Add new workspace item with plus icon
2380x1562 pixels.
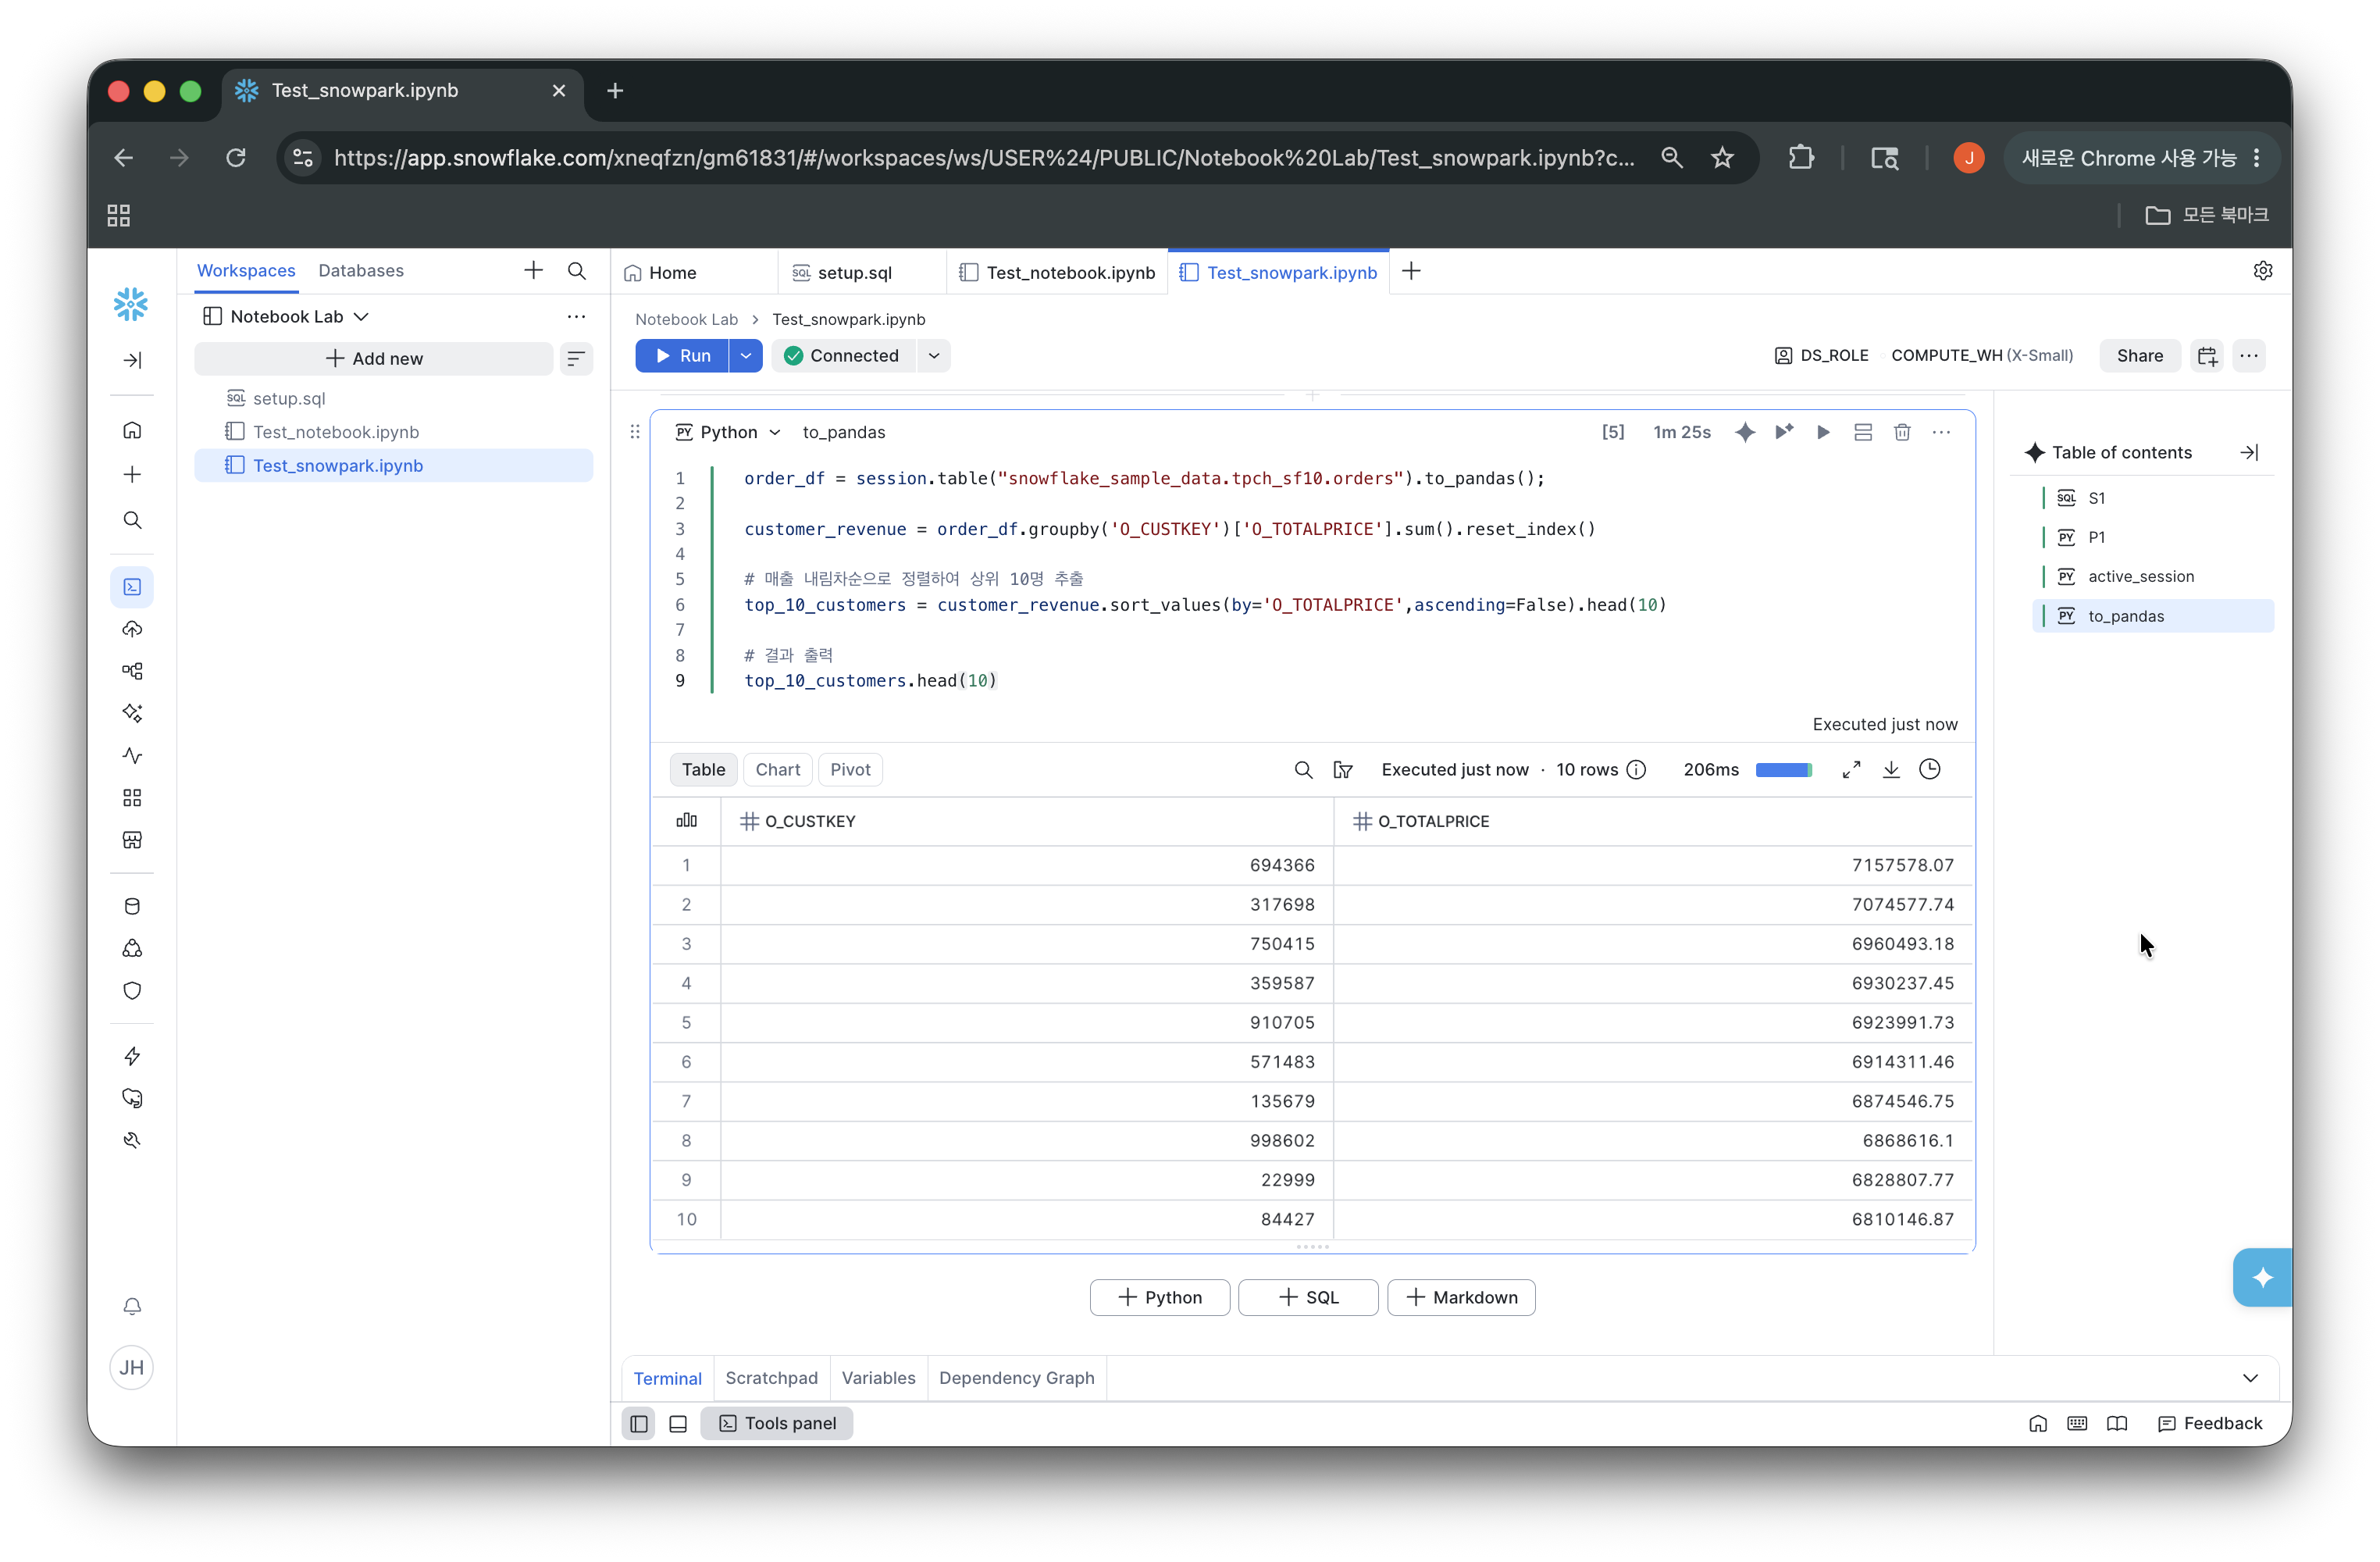coord(533,271)
